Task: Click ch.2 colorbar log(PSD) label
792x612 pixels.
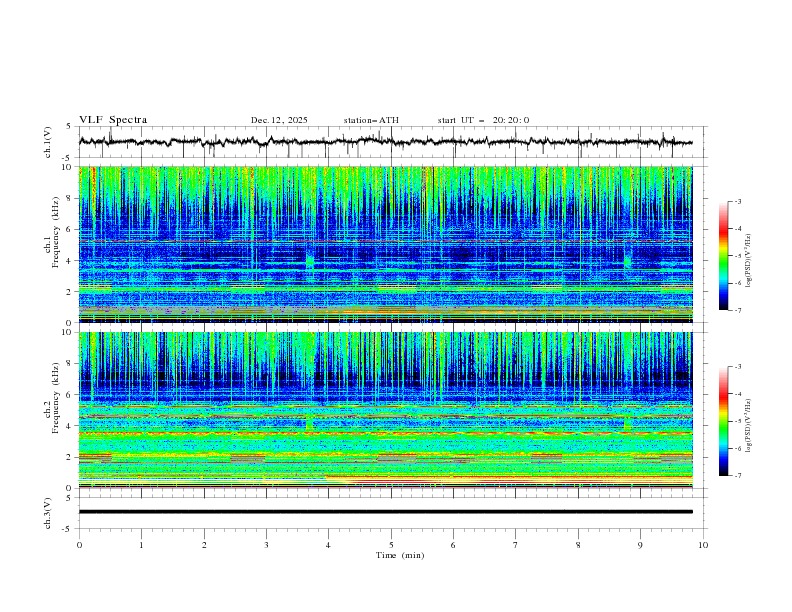Action: coord(749,425)
